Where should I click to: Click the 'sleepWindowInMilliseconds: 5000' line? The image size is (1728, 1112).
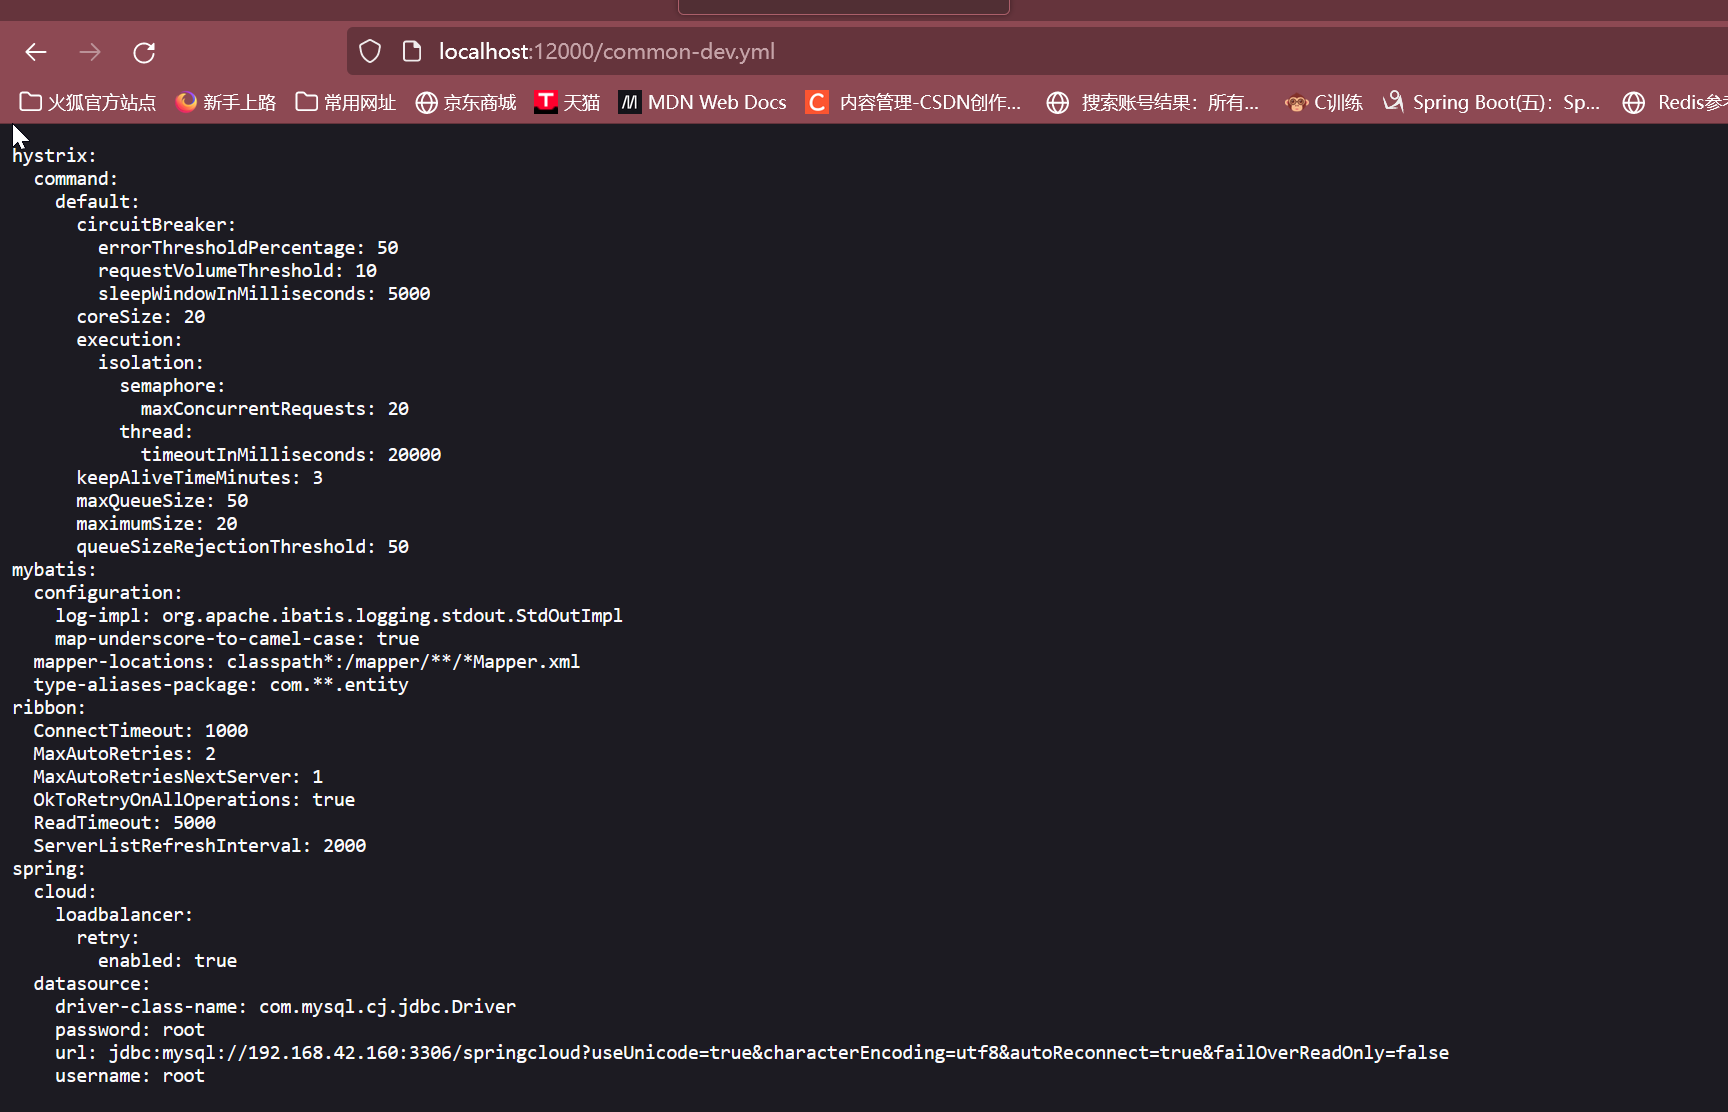264,294
